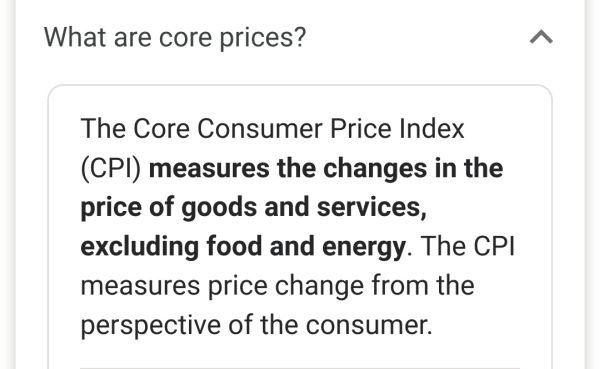Click the line 'perspective of the consumer.'

point(256,325)
